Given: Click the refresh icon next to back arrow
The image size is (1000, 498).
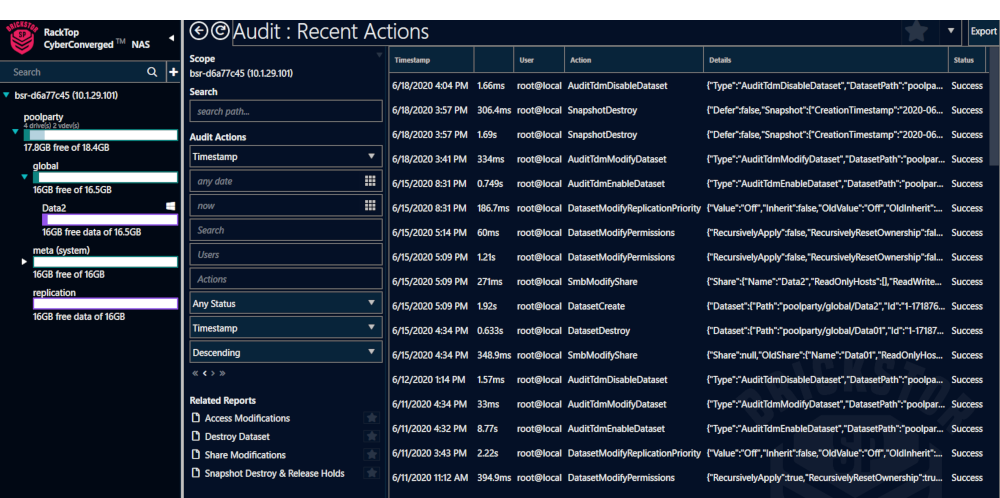Looking at the screenshot, I should (x=219, y=32).
